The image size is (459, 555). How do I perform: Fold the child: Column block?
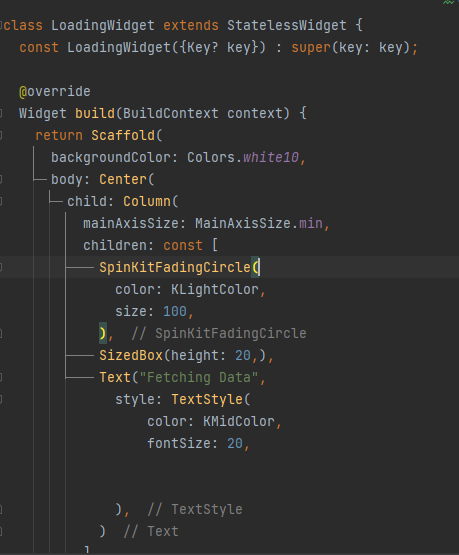[x=1, y=201]
